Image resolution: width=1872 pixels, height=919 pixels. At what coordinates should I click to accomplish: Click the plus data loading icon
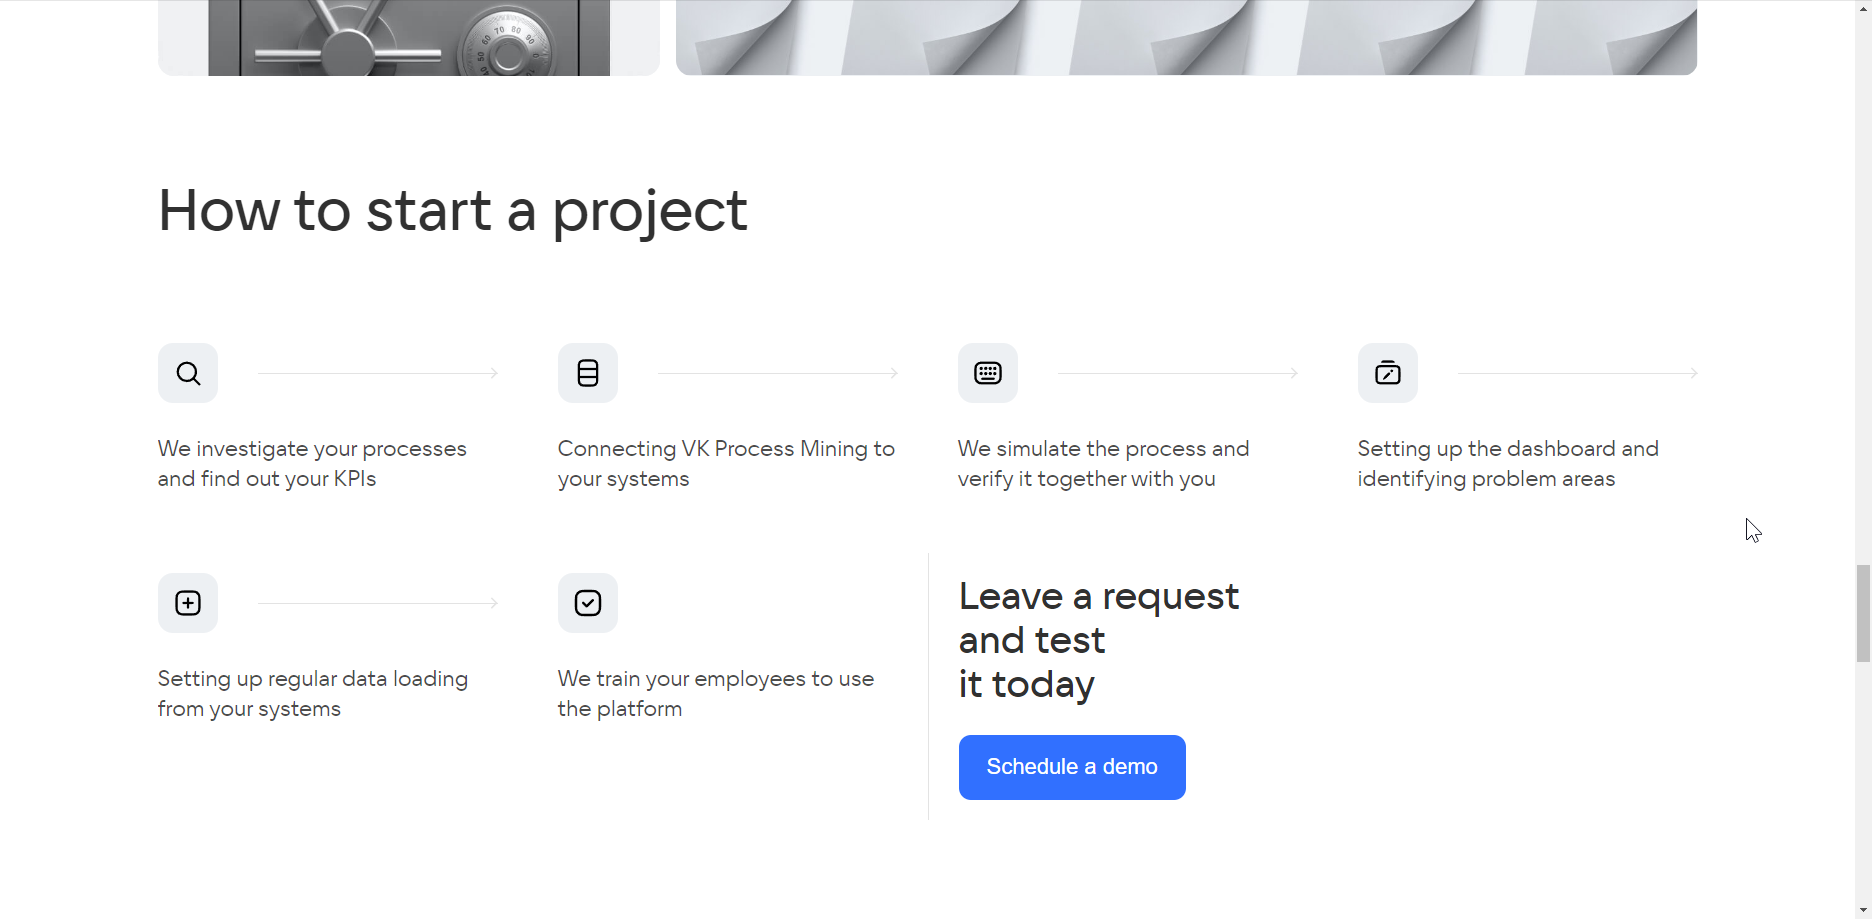point(188,603)
